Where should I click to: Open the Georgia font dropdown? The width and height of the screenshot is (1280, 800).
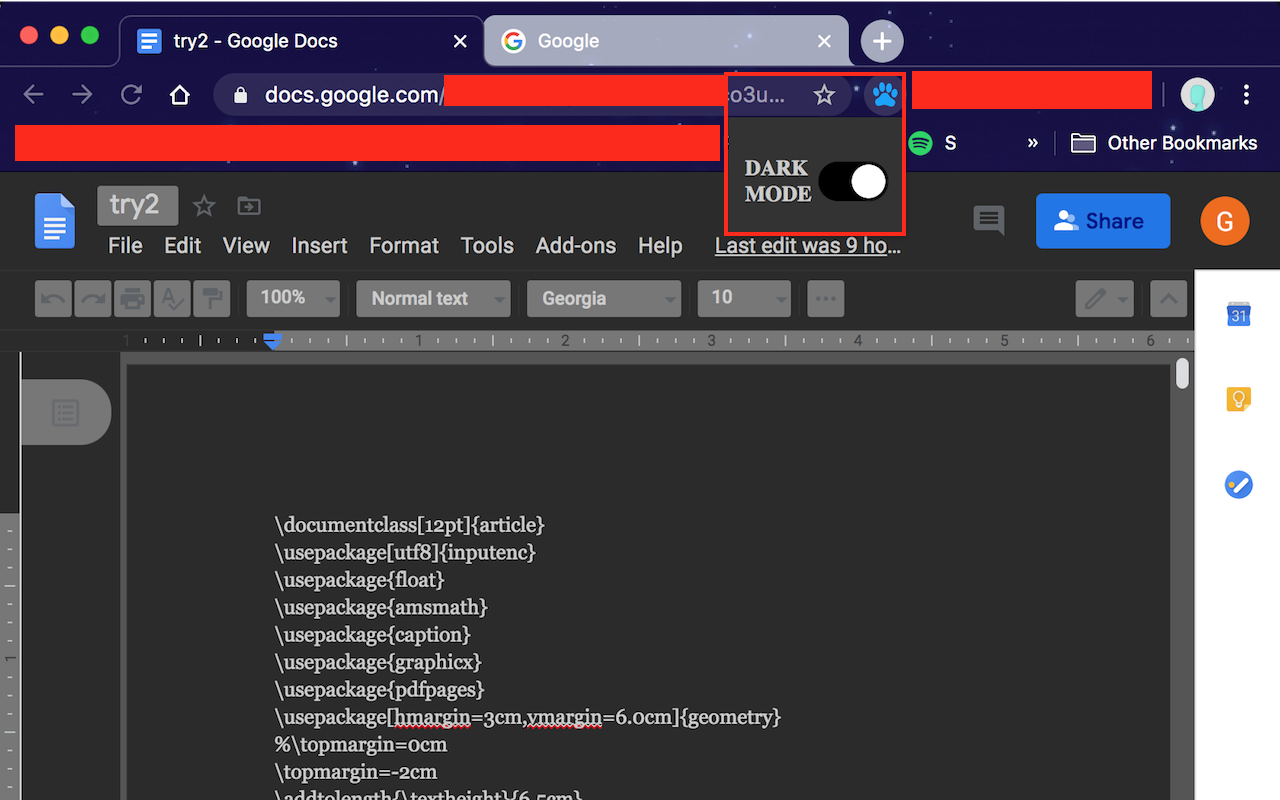(x=604, y=298)
